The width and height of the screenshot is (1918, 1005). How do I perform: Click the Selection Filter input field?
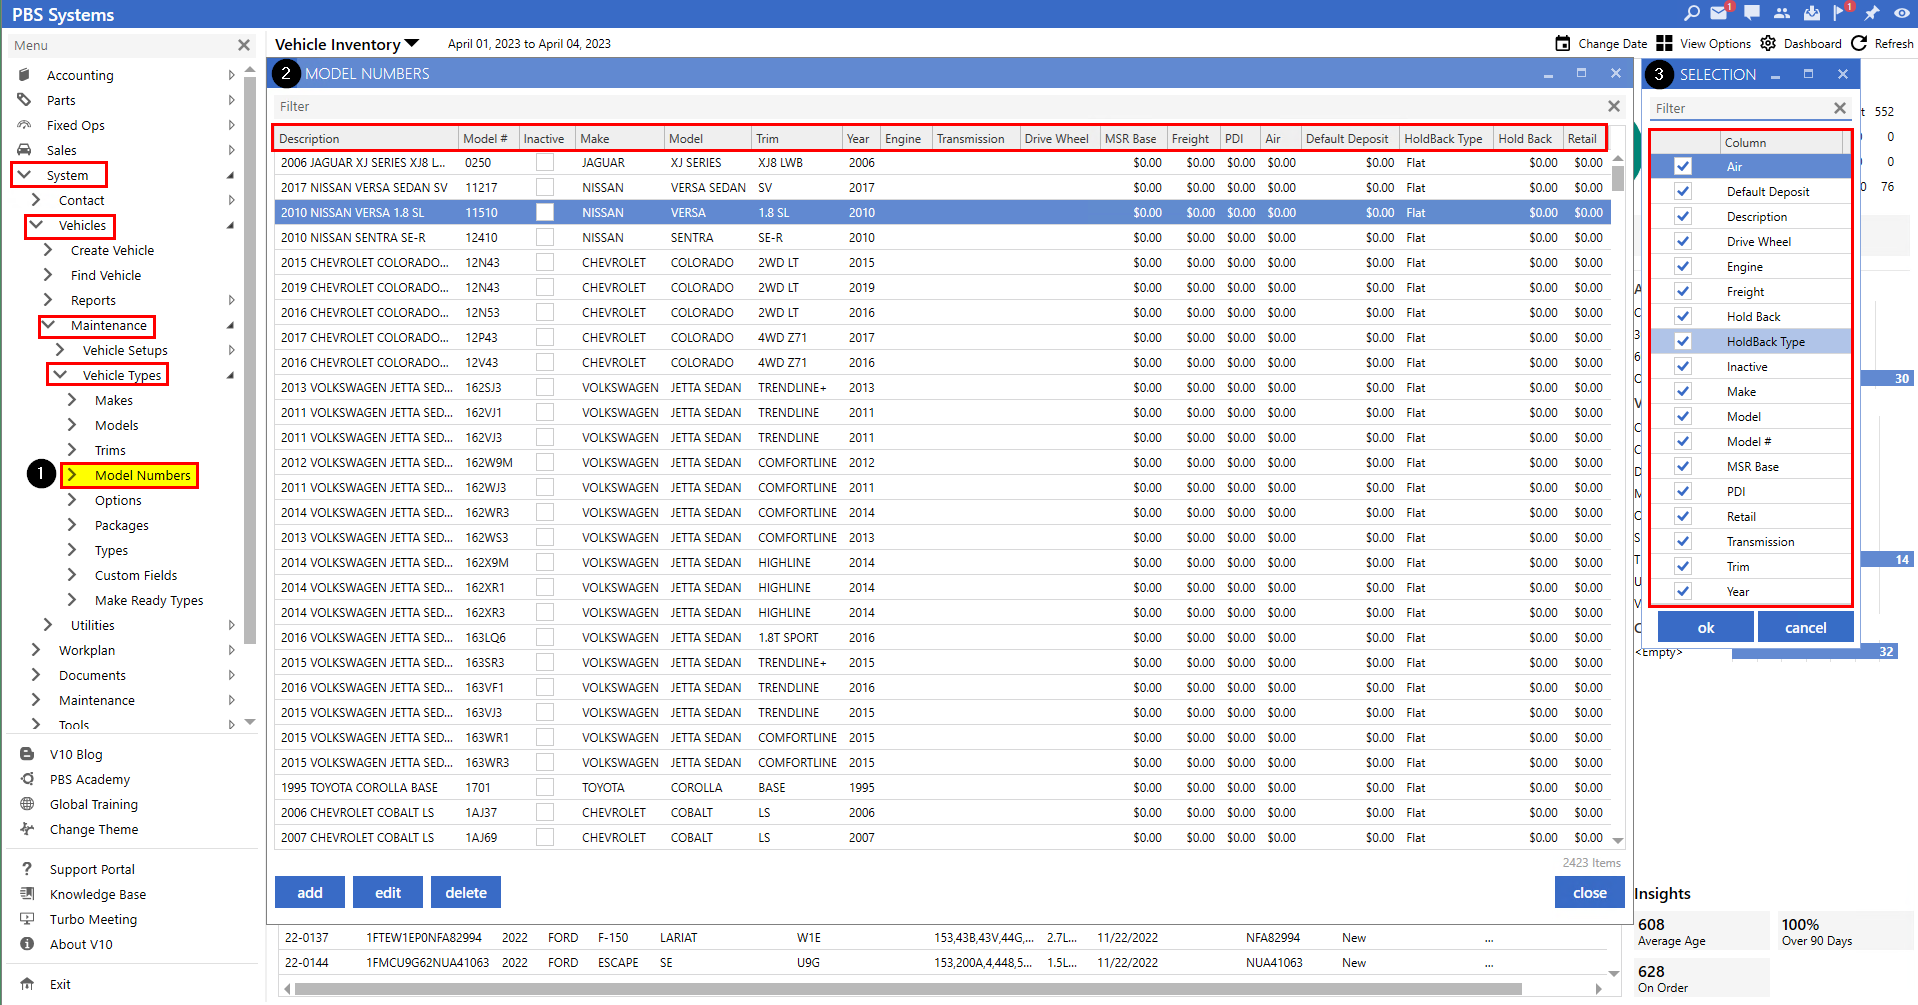[x=1740, y=108]
